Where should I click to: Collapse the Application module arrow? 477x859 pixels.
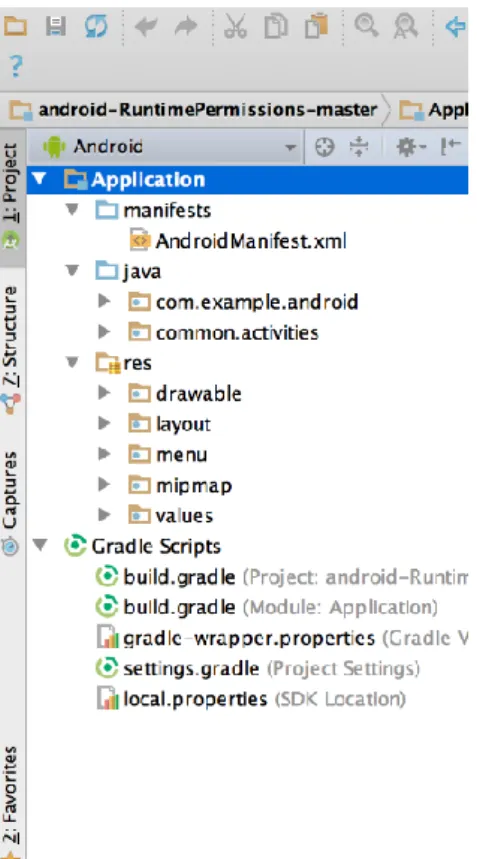(x=39, y=179)
